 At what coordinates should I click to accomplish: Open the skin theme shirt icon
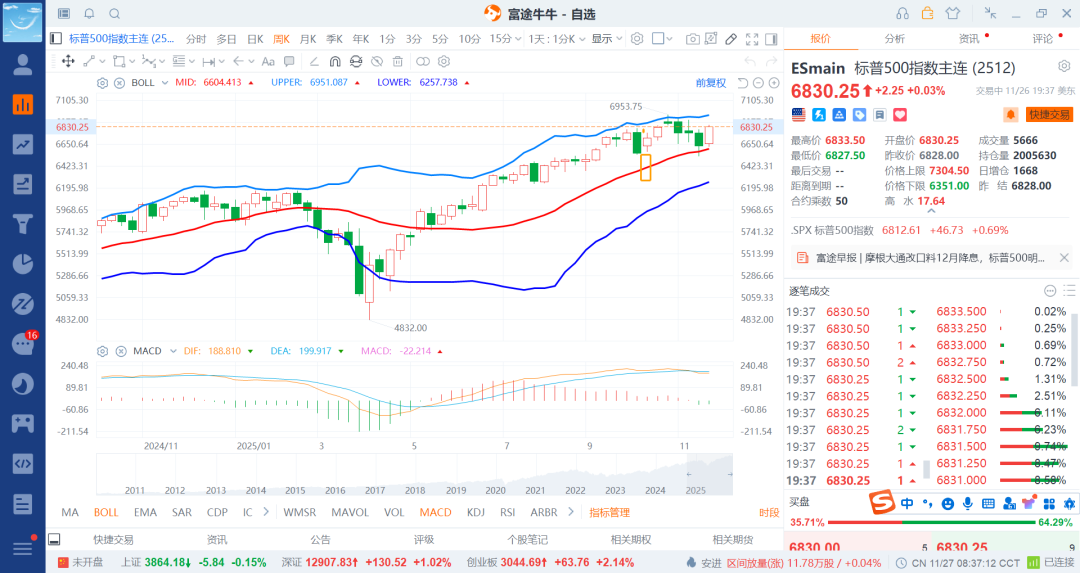(953, 13)
